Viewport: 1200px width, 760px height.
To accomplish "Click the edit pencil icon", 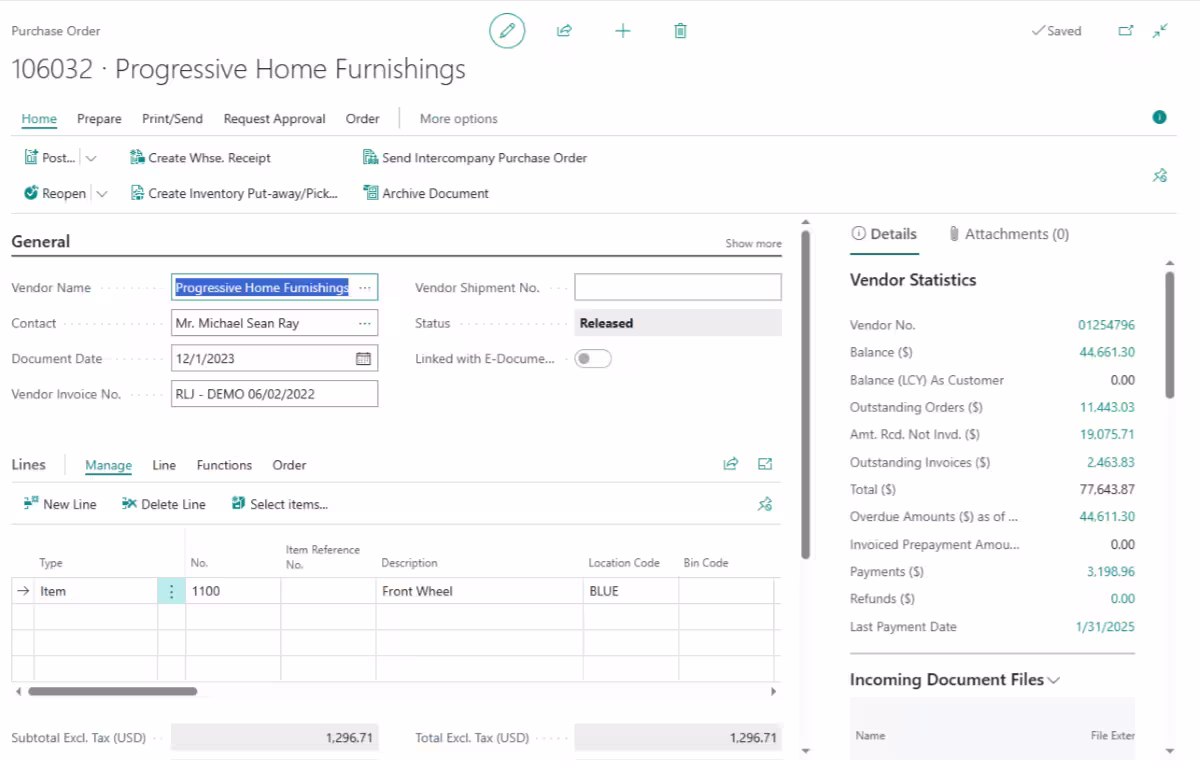I will (507, 31).
